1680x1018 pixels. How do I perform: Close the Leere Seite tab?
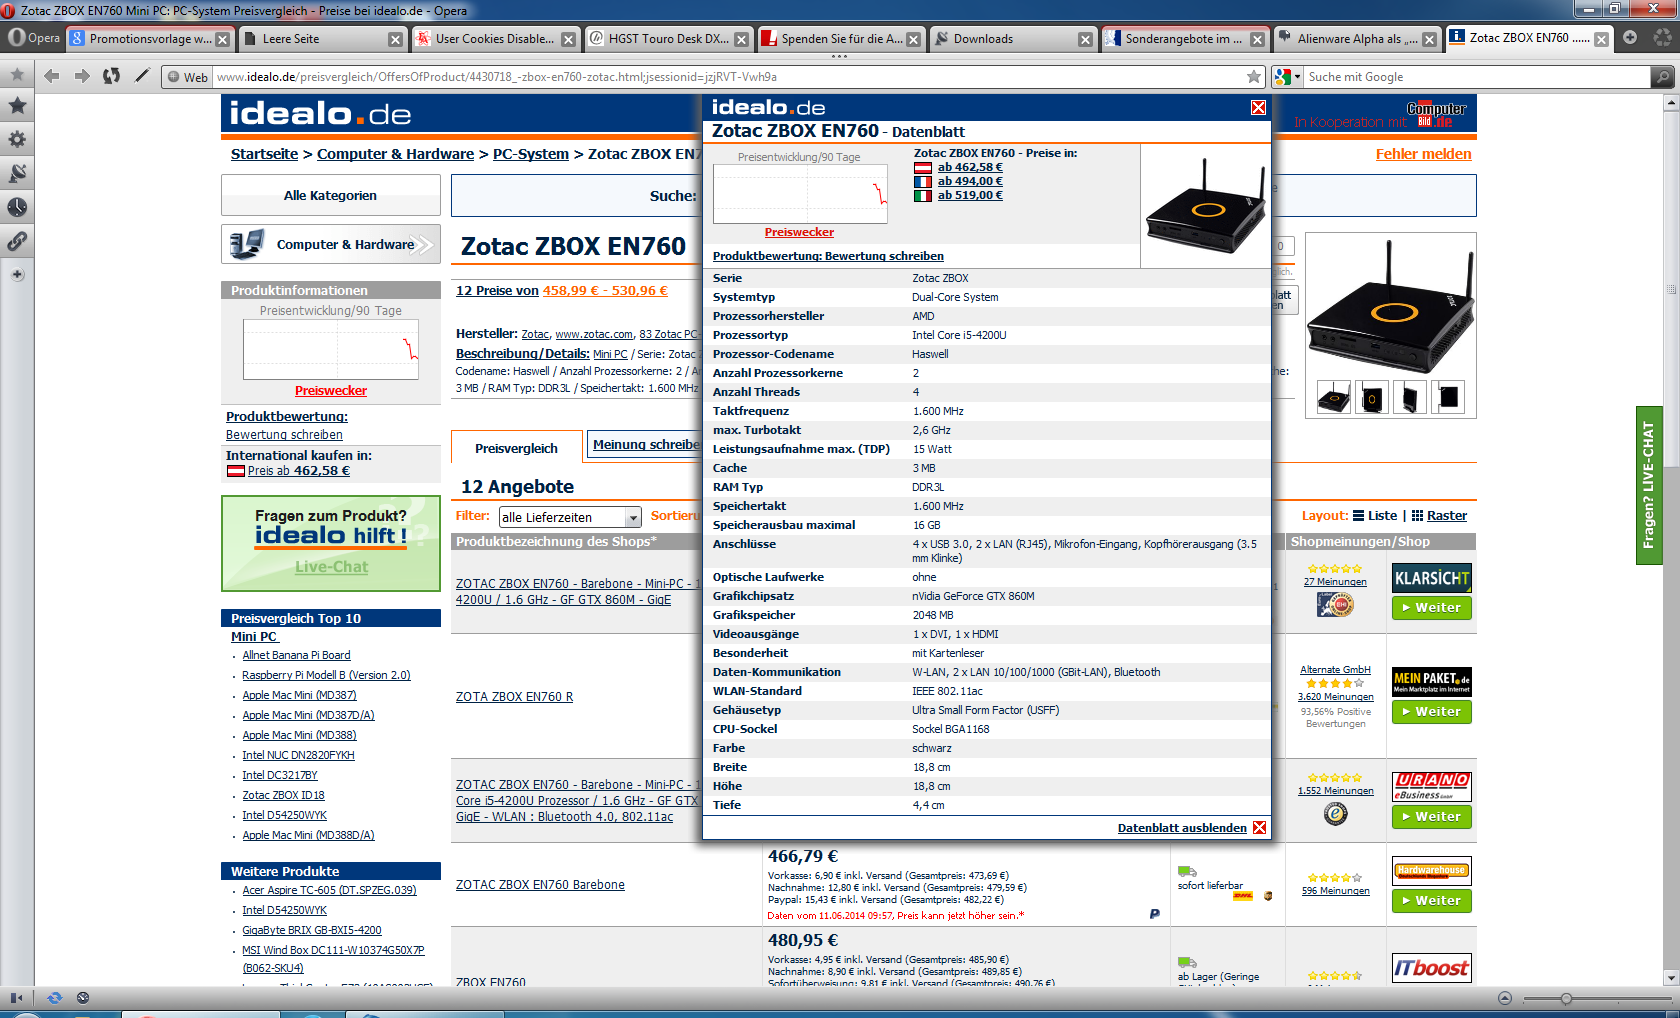pyautogui.click(x=396, y=40)
